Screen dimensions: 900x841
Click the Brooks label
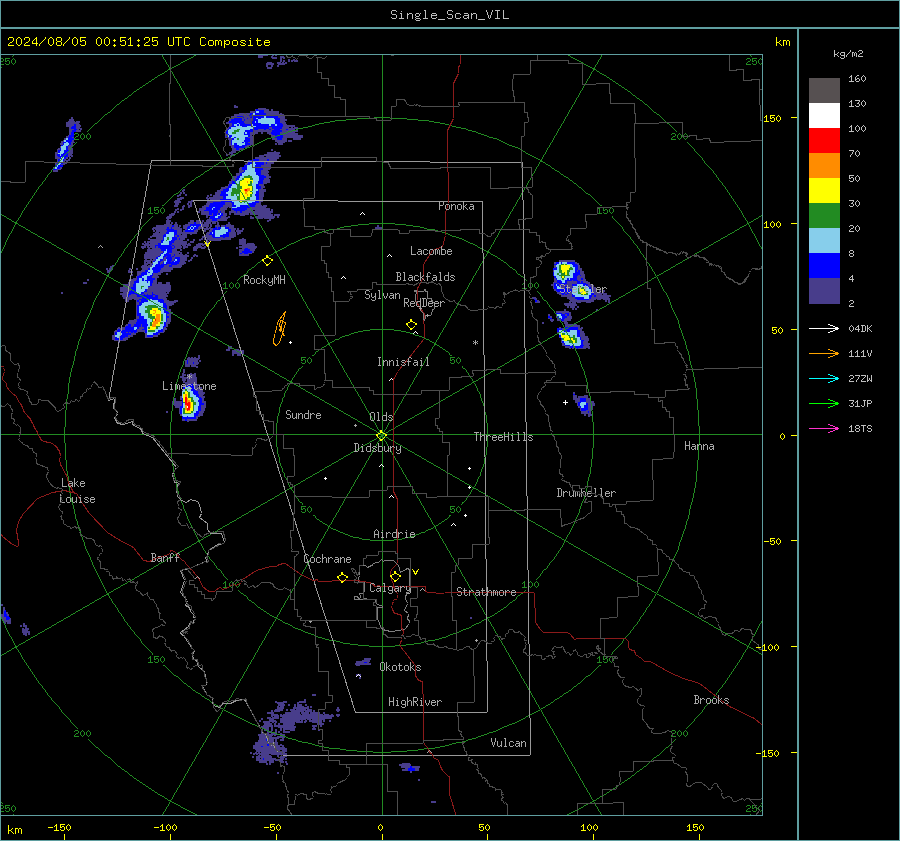(711, 700)
